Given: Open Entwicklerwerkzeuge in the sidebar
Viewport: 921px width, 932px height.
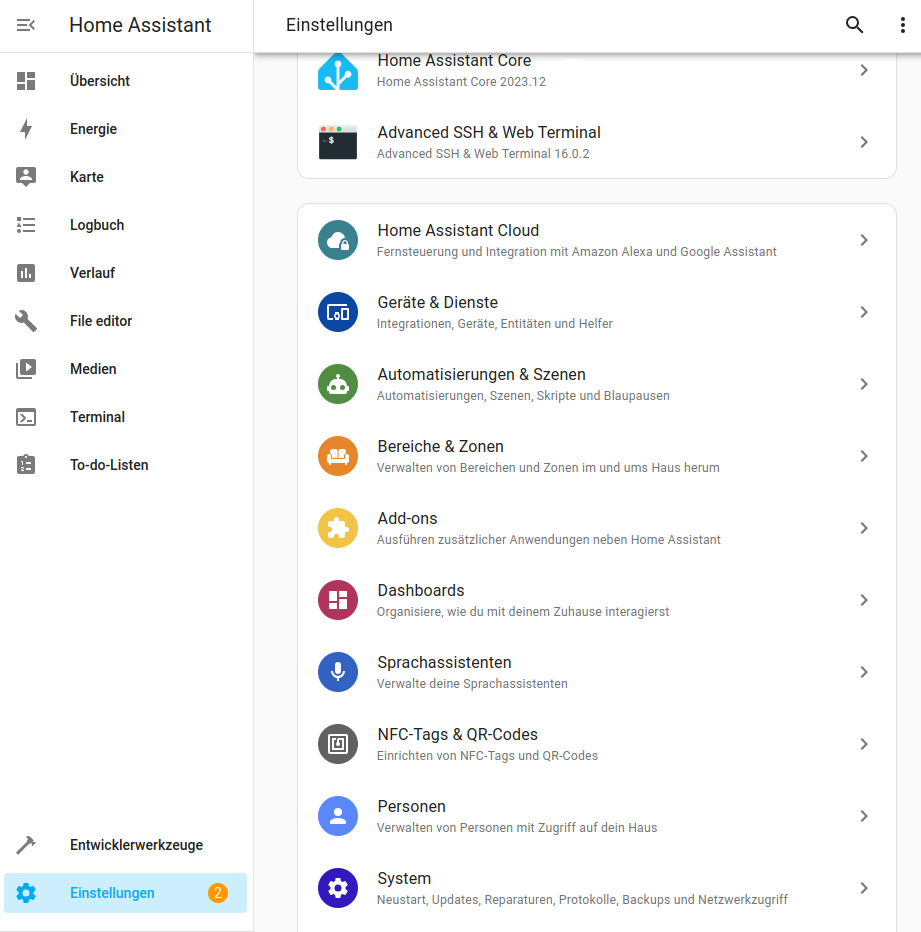Looking at the screenshot, I should coord(125,845).
